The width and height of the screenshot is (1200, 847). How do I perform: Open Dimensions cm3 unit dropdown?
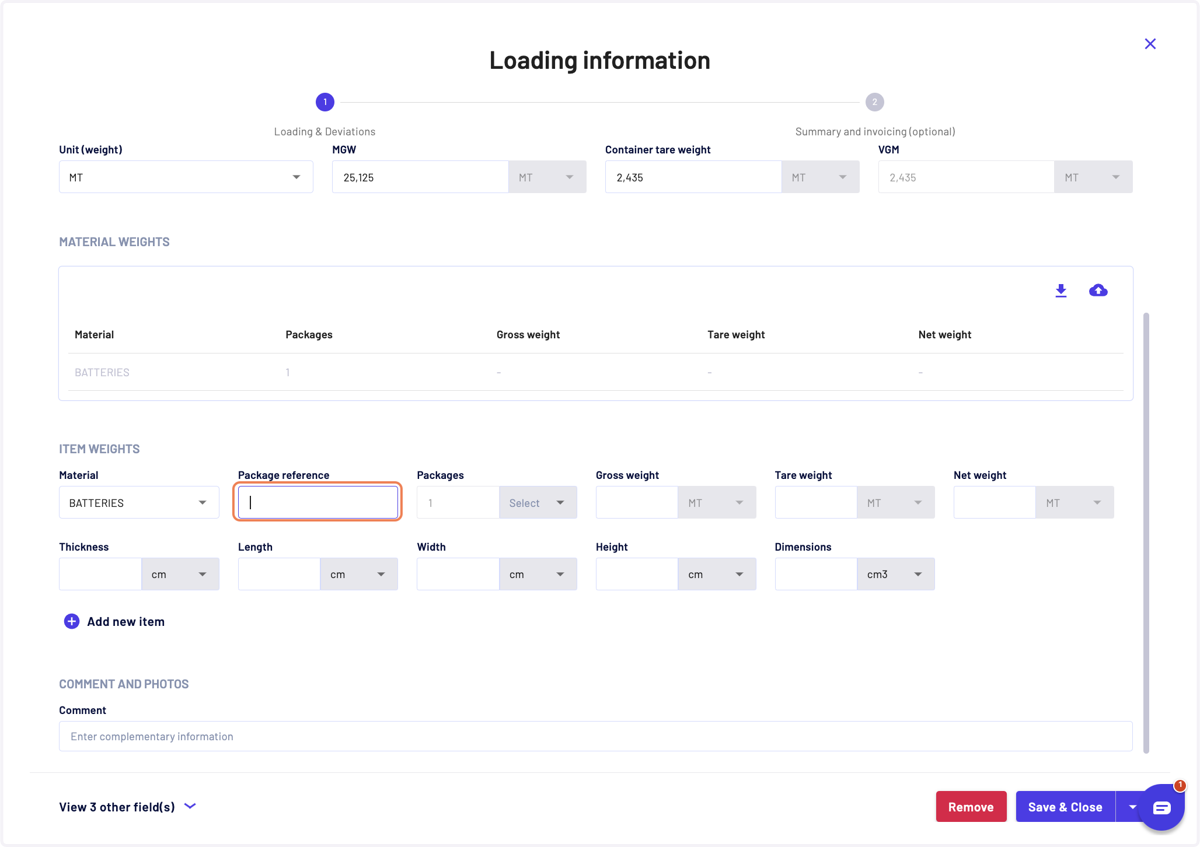[896, 574]
